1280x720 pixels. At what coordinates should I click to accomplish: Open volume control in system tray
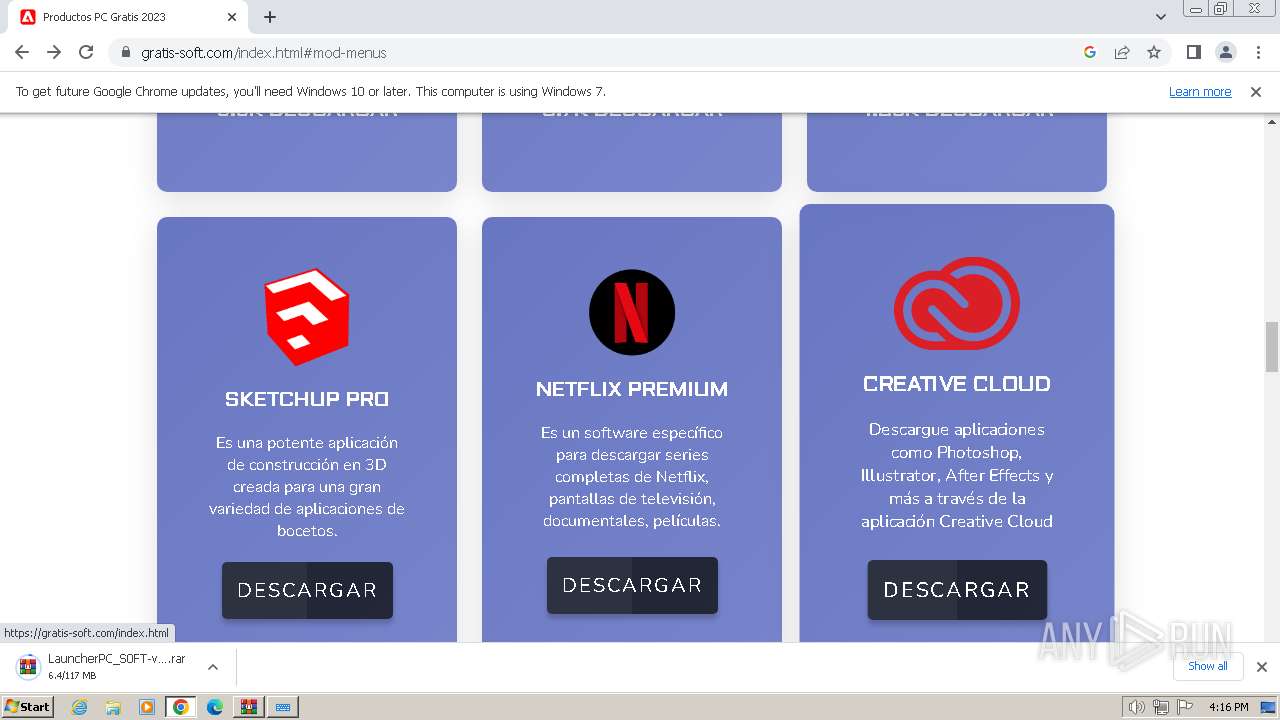[1137, 707]
